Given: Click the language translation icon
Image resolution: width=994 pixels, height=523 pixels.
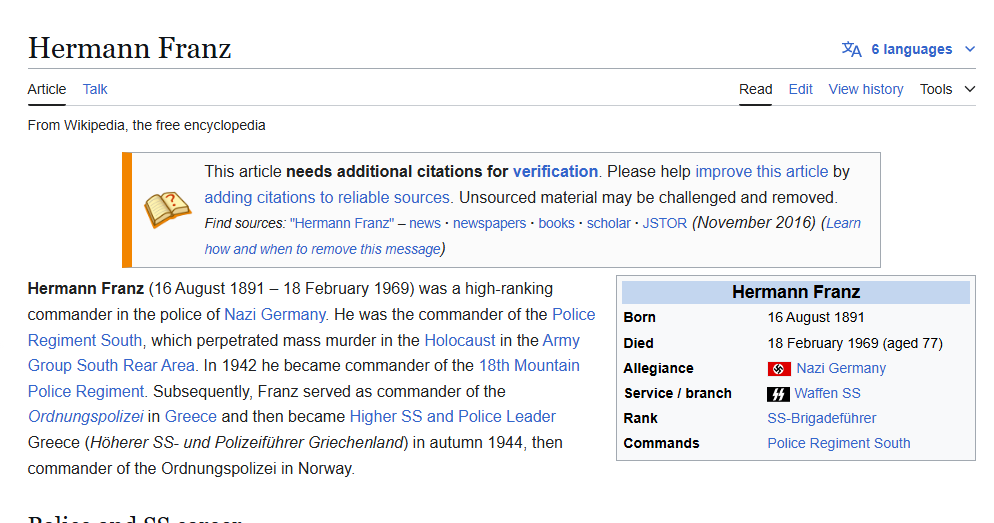Looking at the screenshot, I should (851, 49).
